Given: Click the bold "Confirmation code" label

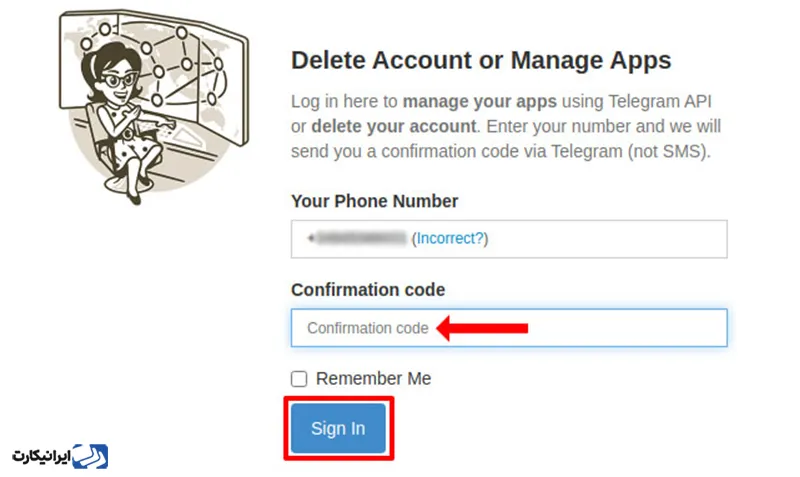Looking at the screenshot, I should coord(368,289).
